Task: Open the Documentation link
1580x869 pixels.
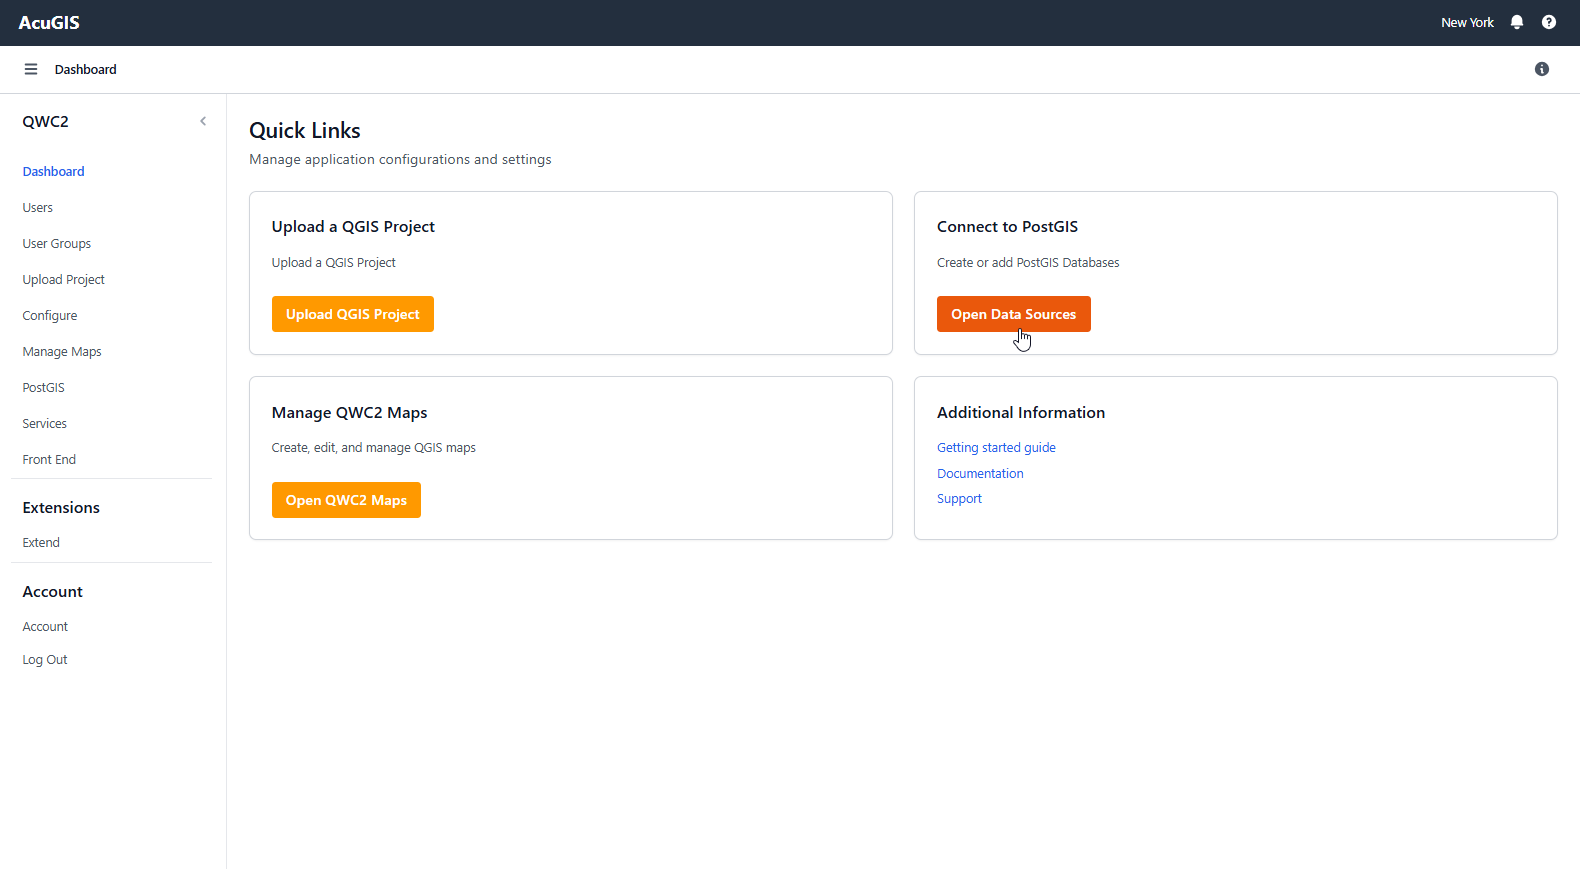Action: point(980,474)
